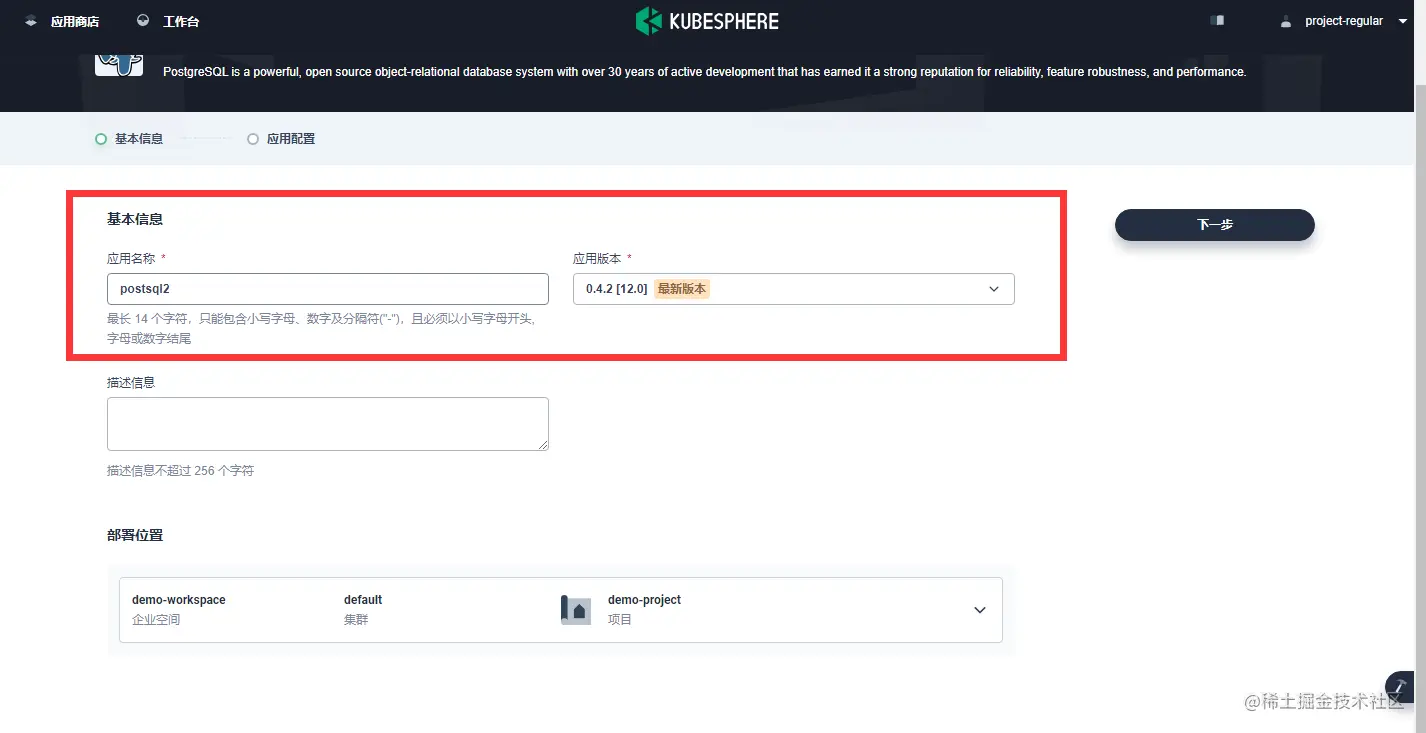Screen dimensions: 1426x733
Task: Click the hammer toolbox icon at bottom right
Action: pos(1400,687)
